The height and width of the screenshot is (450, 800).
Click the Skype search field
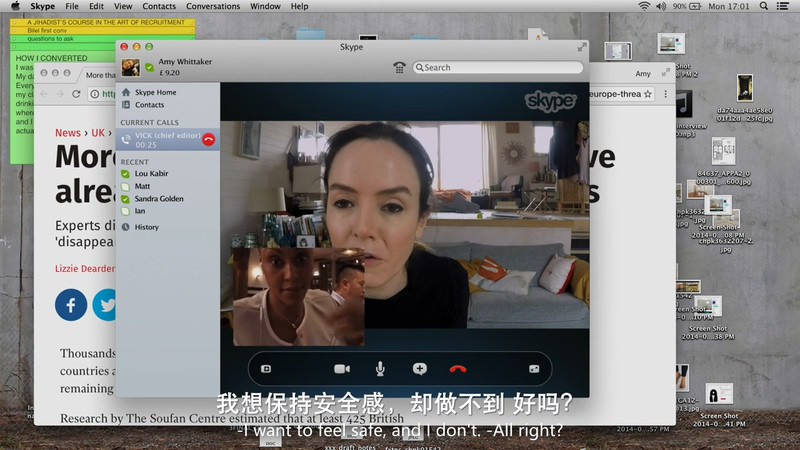(x=500, y=68)
